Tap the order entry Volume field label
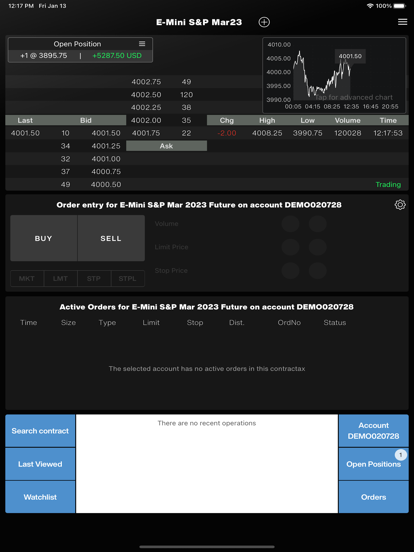 (x=167, y=224)
